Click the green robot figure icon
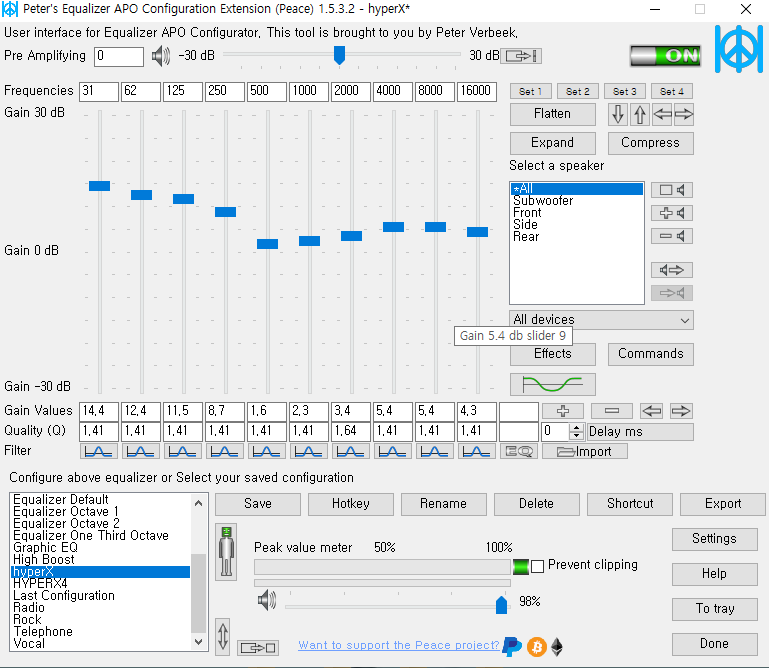Viewport: 769px width, 668px height. click(226, 551)
